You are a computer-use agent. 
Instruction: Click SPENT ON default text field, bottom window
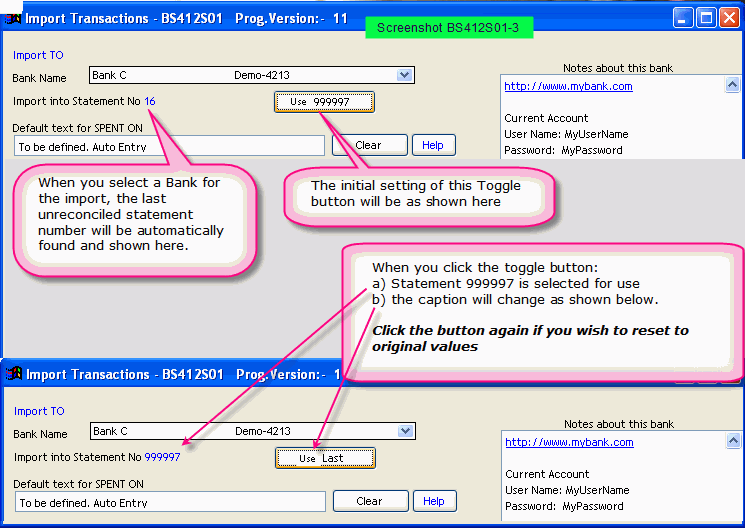pyautogui.click(x=171, y=502)
